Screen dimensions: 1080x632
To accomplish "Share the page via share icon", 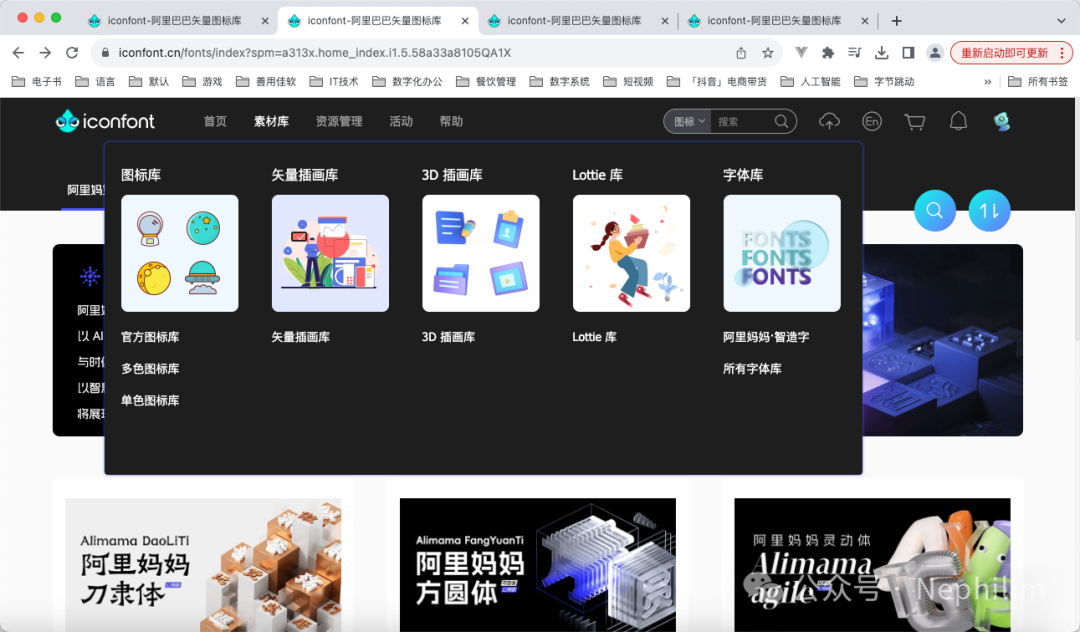I will coord(741,53).
